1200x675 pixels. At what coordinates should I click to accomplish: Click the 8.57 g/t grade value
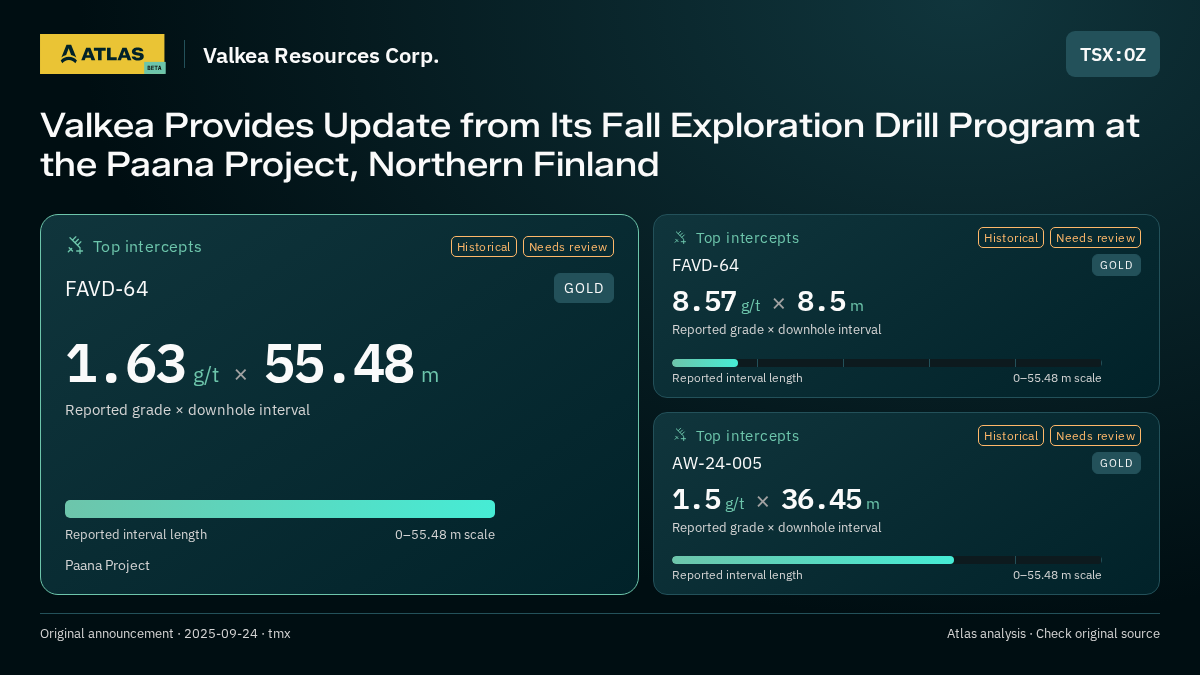tap(716, 301)
